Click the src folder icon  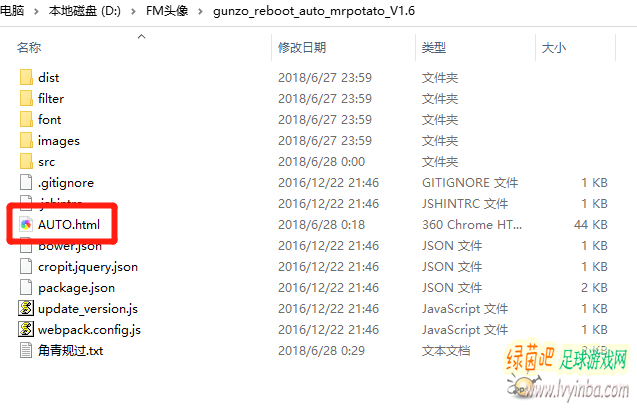coord(26,161)
